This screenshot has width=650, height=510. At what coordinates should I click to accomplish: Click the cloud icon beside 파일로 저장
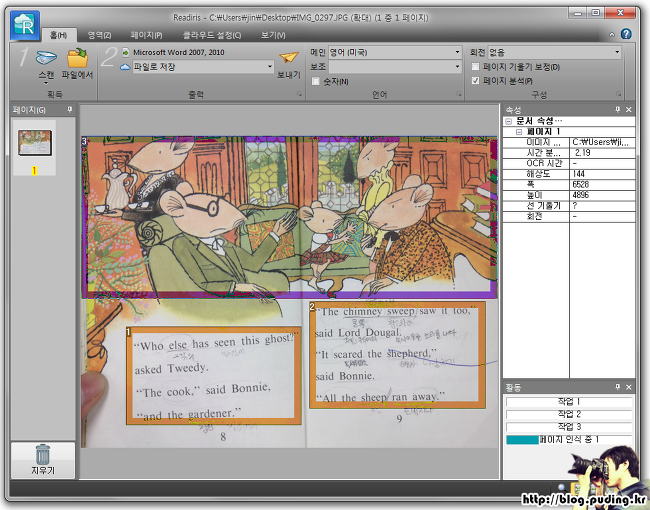pos(125,67)
